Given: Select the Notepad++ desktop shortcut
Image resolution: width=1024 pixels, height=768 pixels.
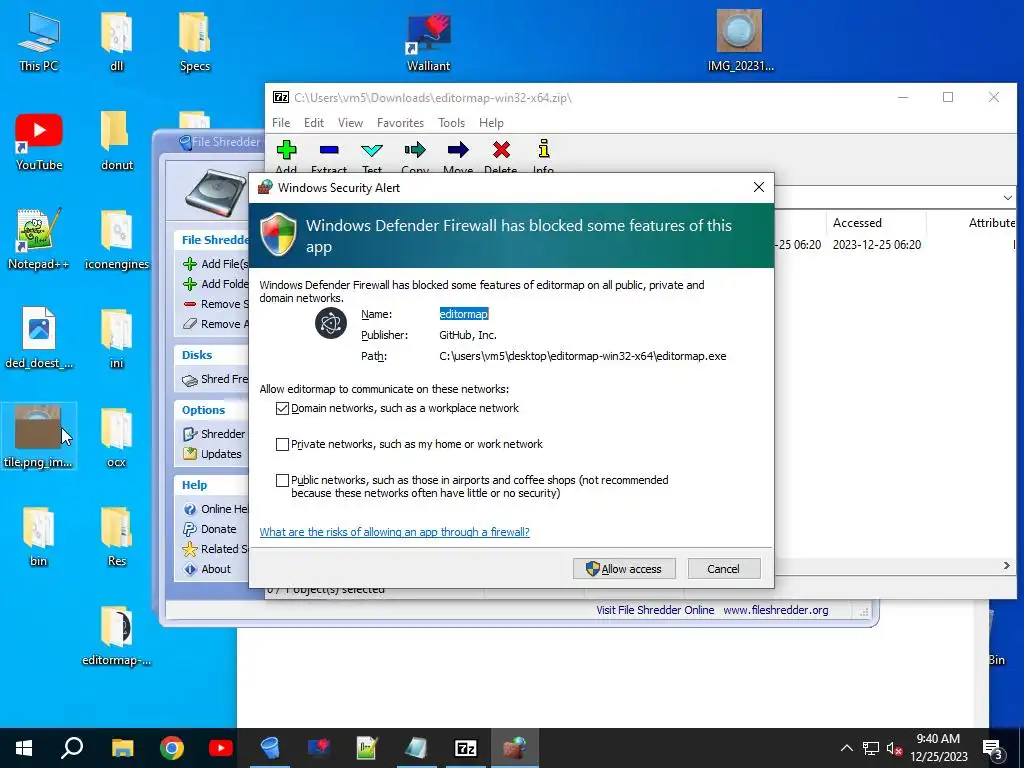Looking at the screenshot, I should click(38, 240).
